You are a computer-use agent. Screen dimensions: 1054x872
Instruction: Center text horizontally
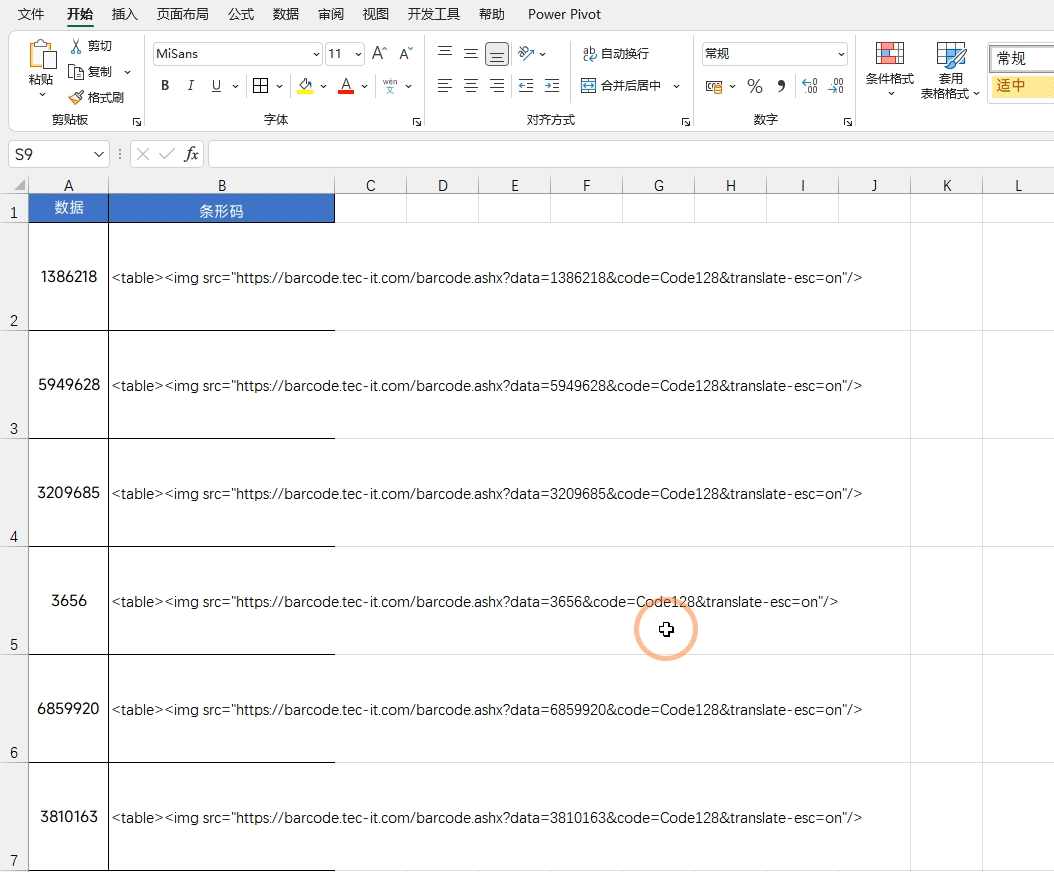tap(471, 85)
